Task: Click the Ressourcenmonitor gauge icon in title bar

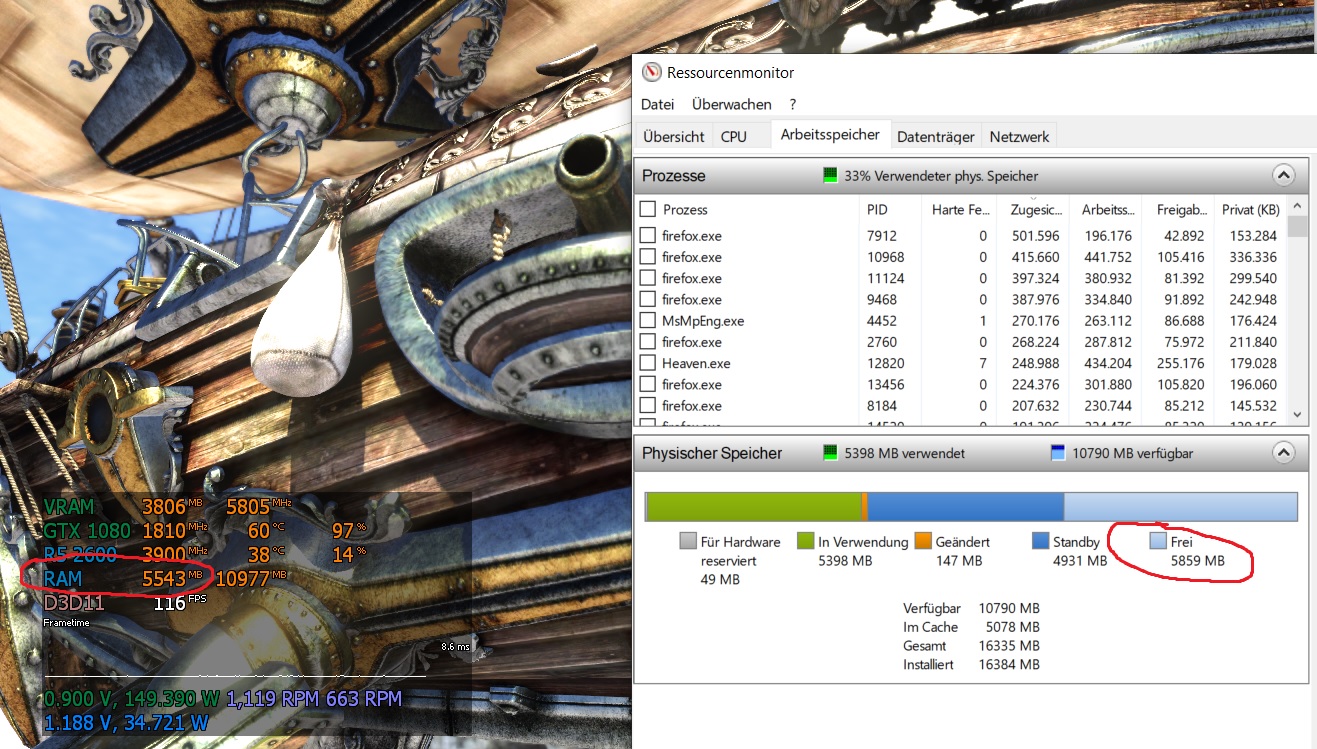Action: [652, 72]
